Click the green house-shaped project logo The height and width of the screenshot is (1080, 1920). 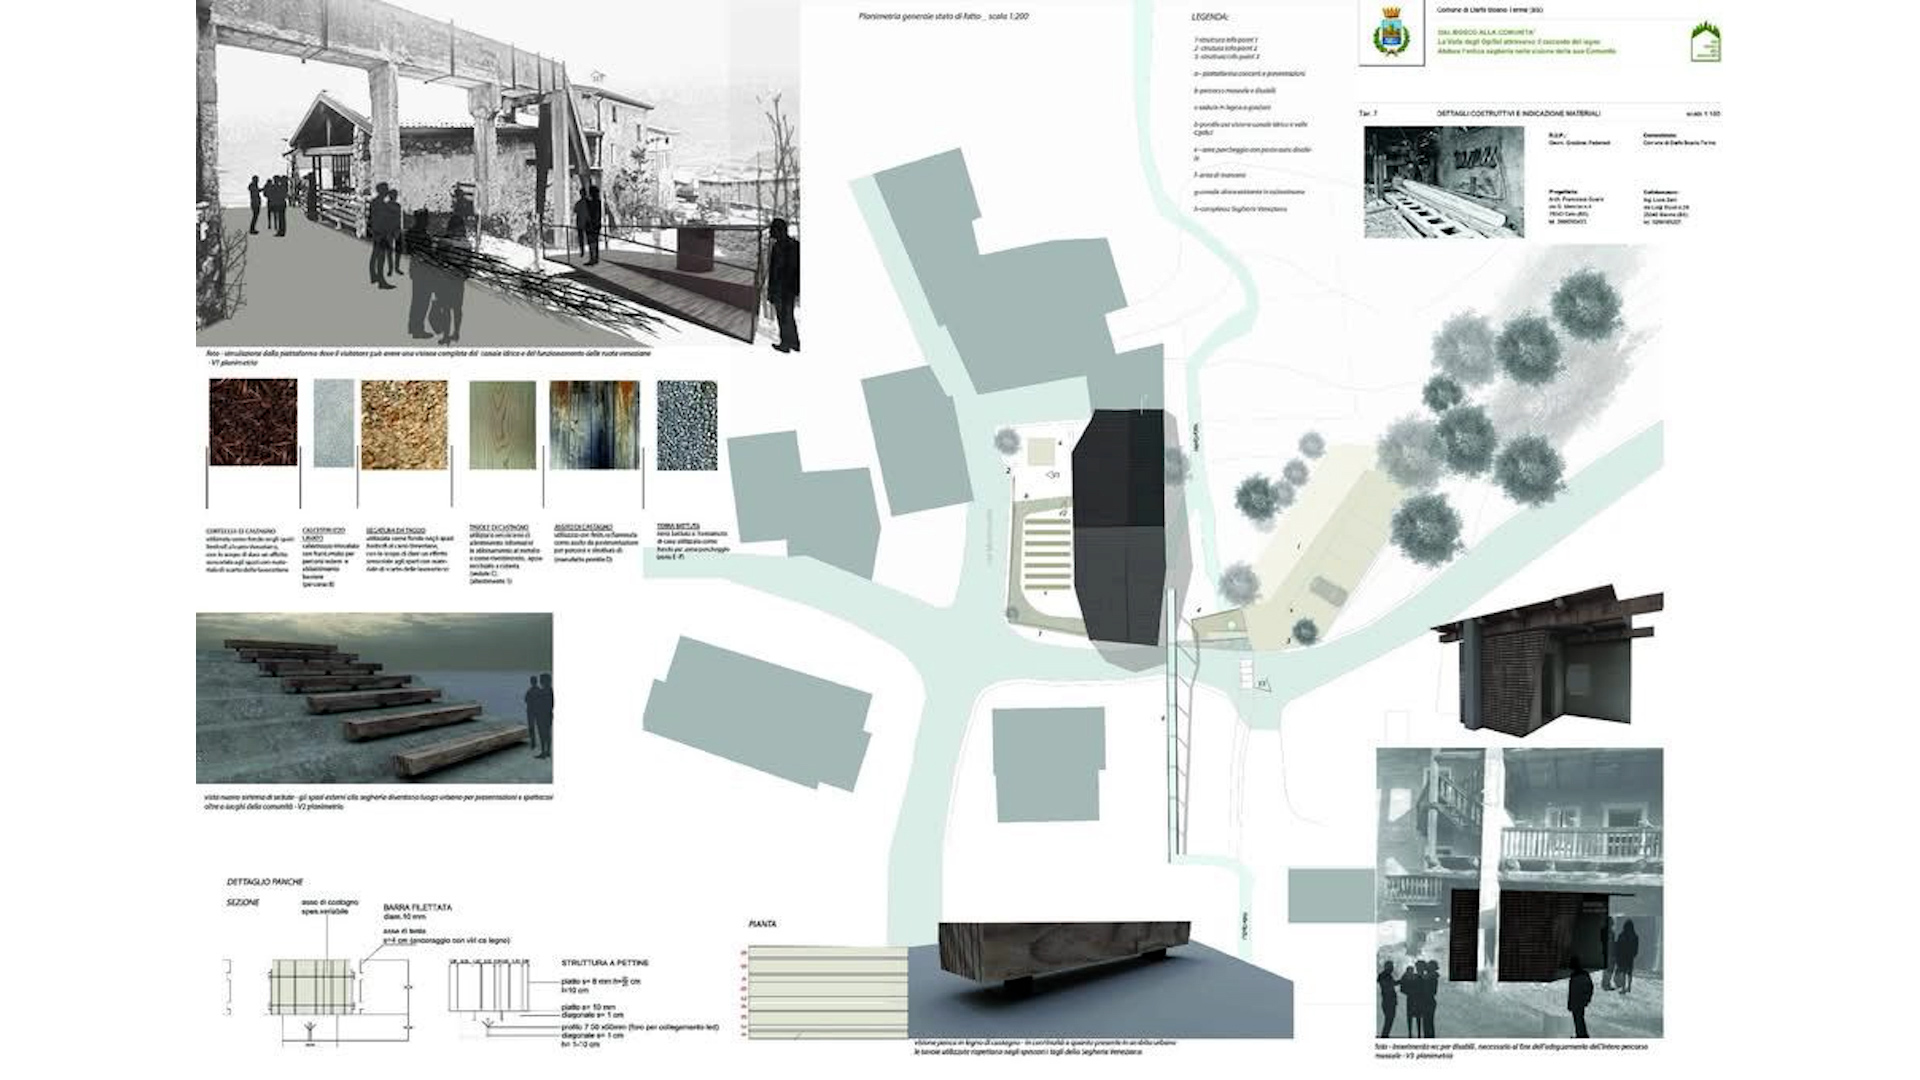[x=1704, y=42]
